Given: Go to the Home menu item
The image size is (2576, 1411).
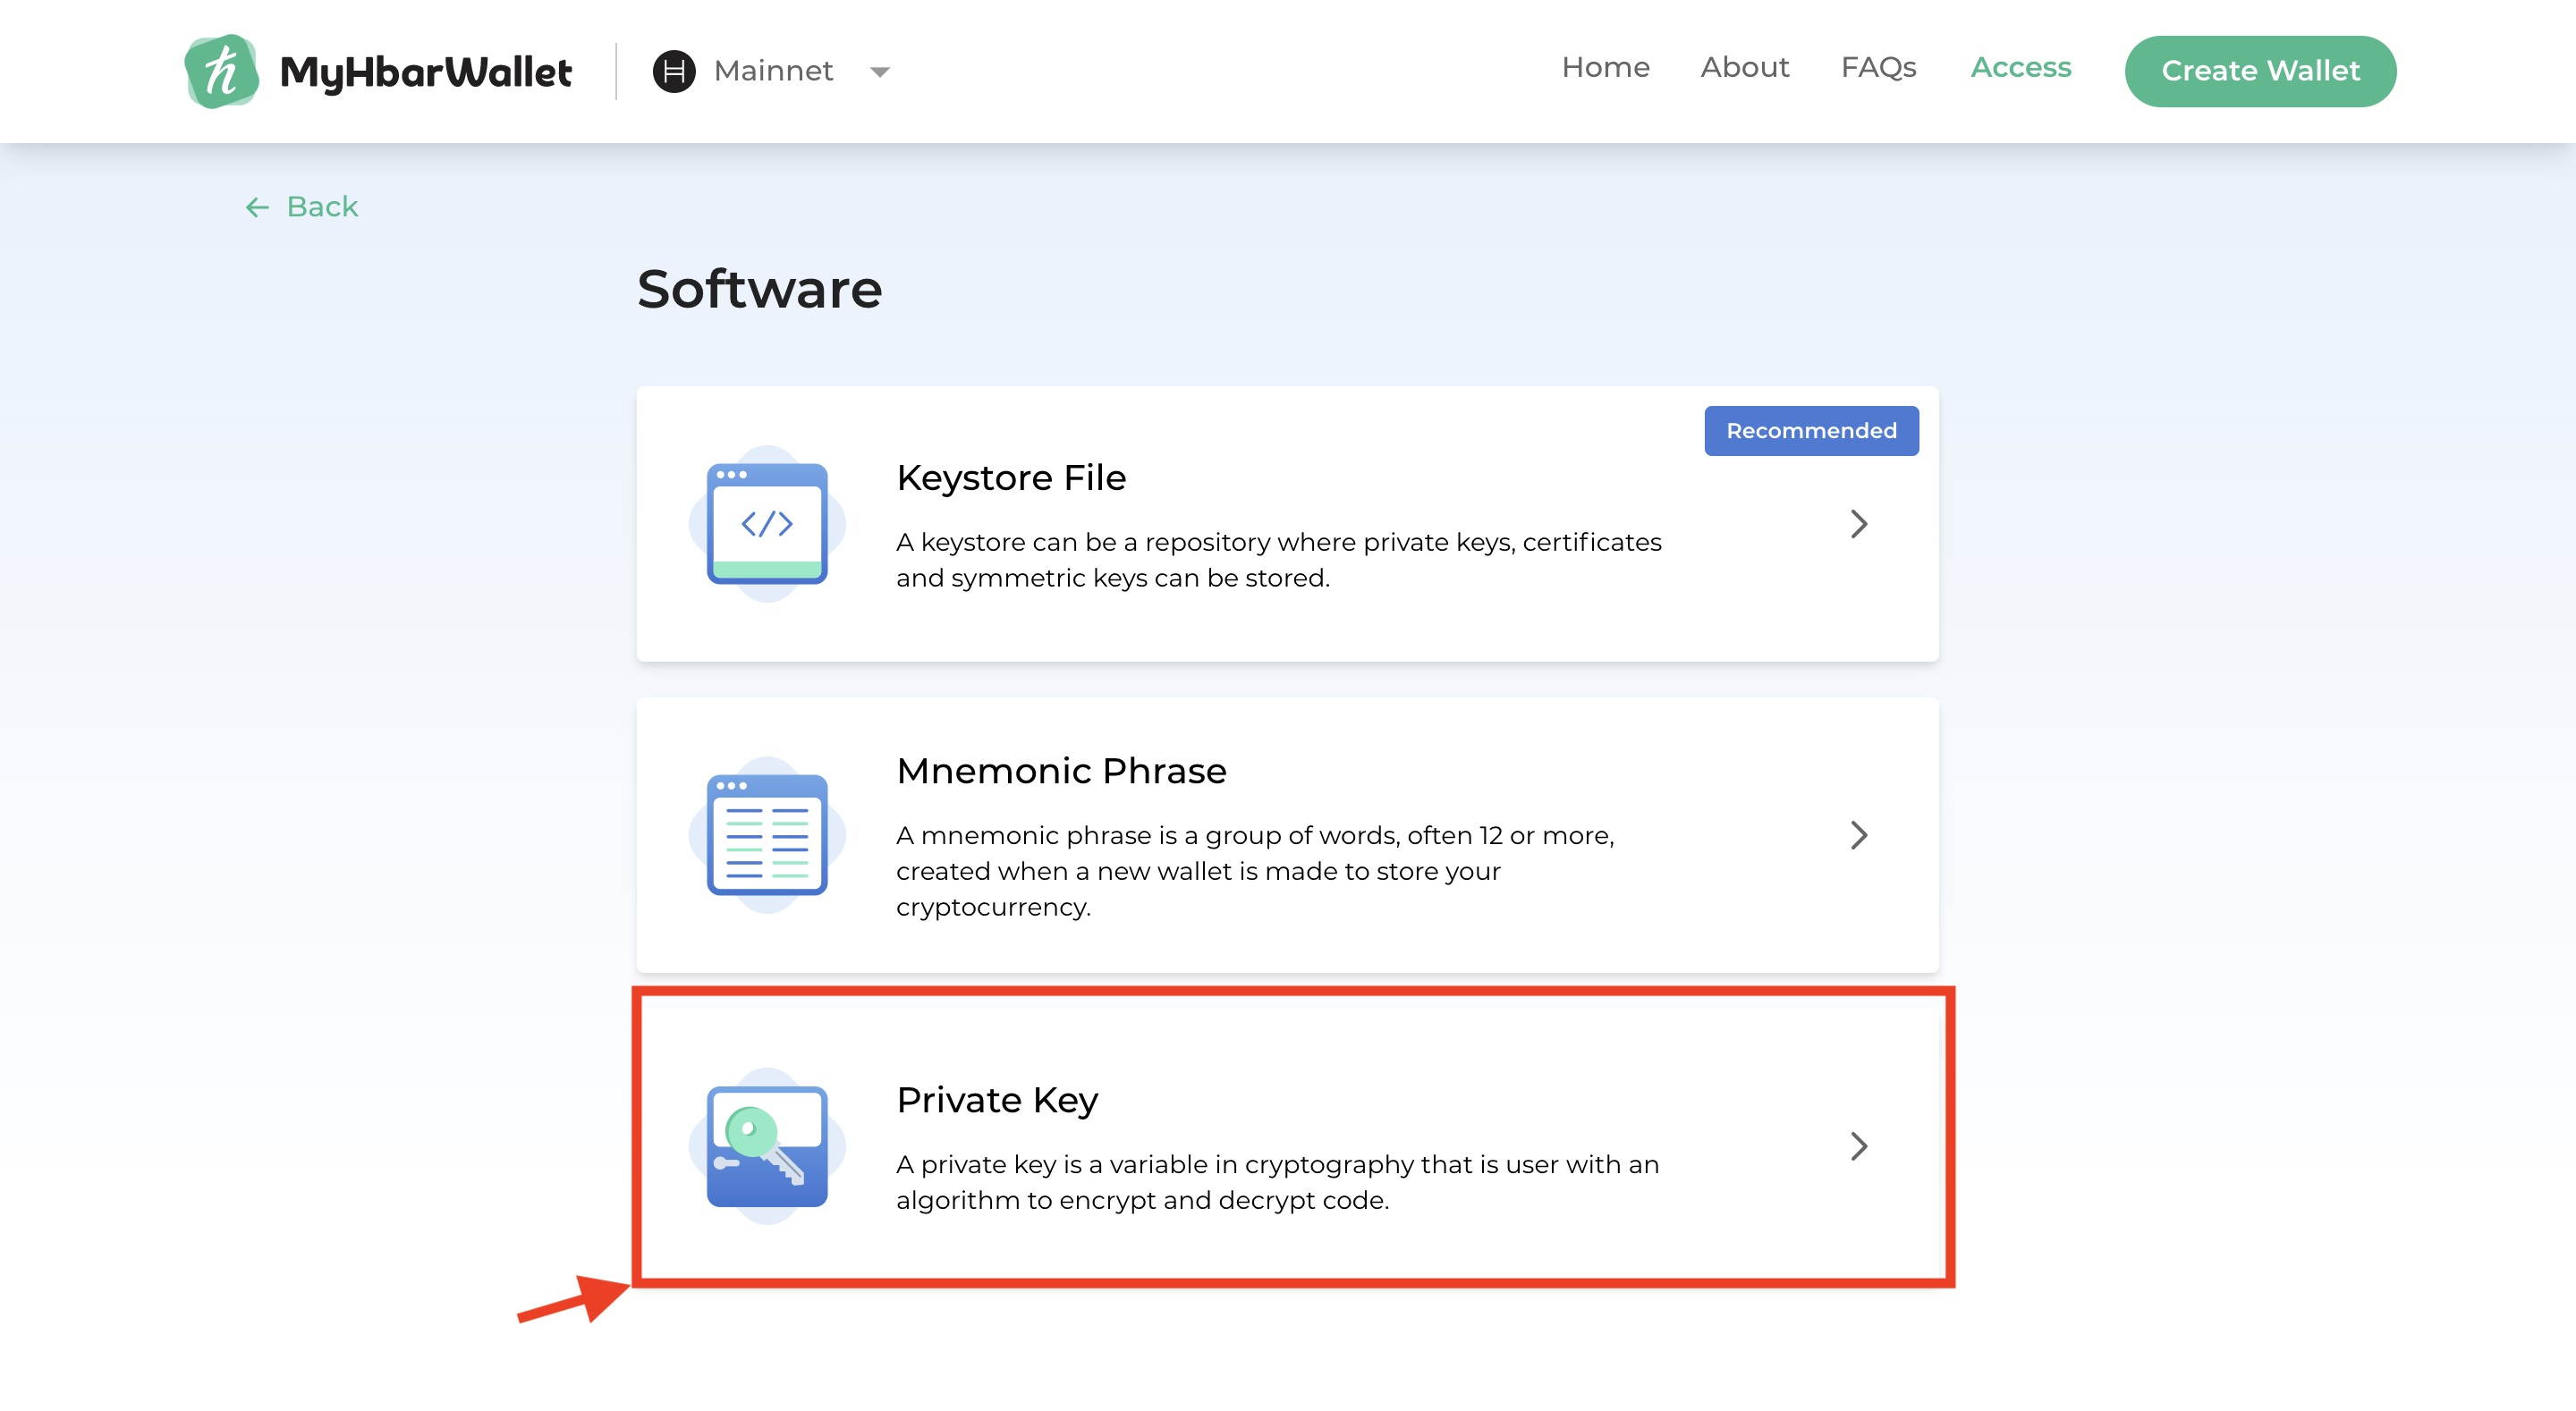Looking at the screenshot, I should (x=1605, y=67).
